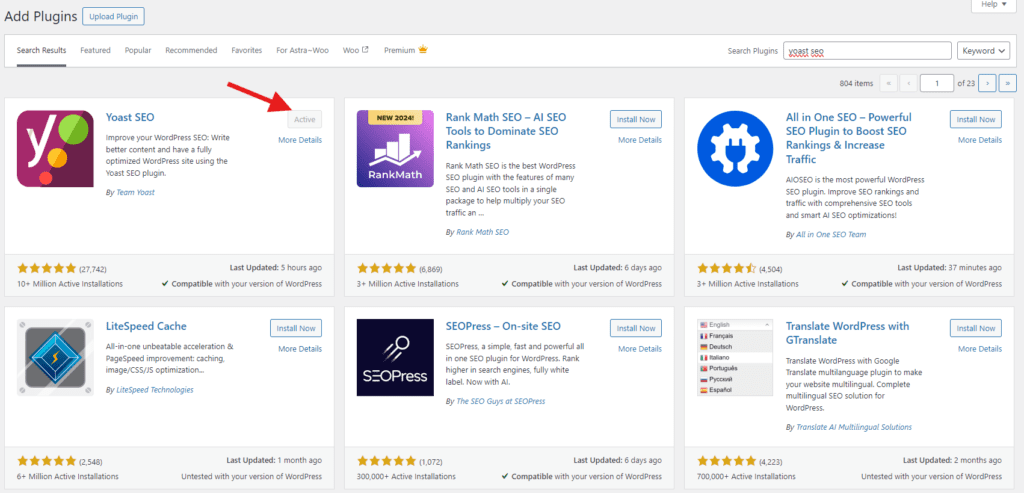Click the LiteSpeed Cache plugin icon
1024x493 pixels.
[x=55, y=358]
